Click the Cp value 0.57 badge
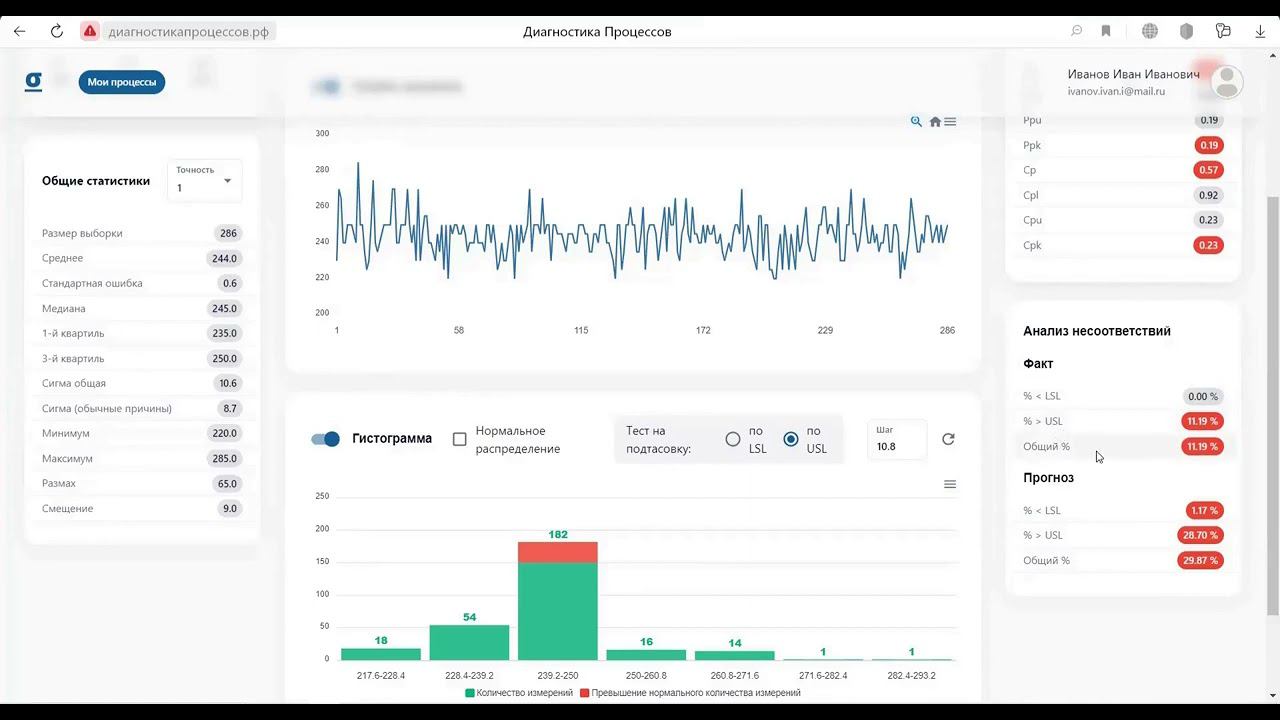Image resolution: width=1280 pixels, height=720 pixels. tap(1209, 170)
